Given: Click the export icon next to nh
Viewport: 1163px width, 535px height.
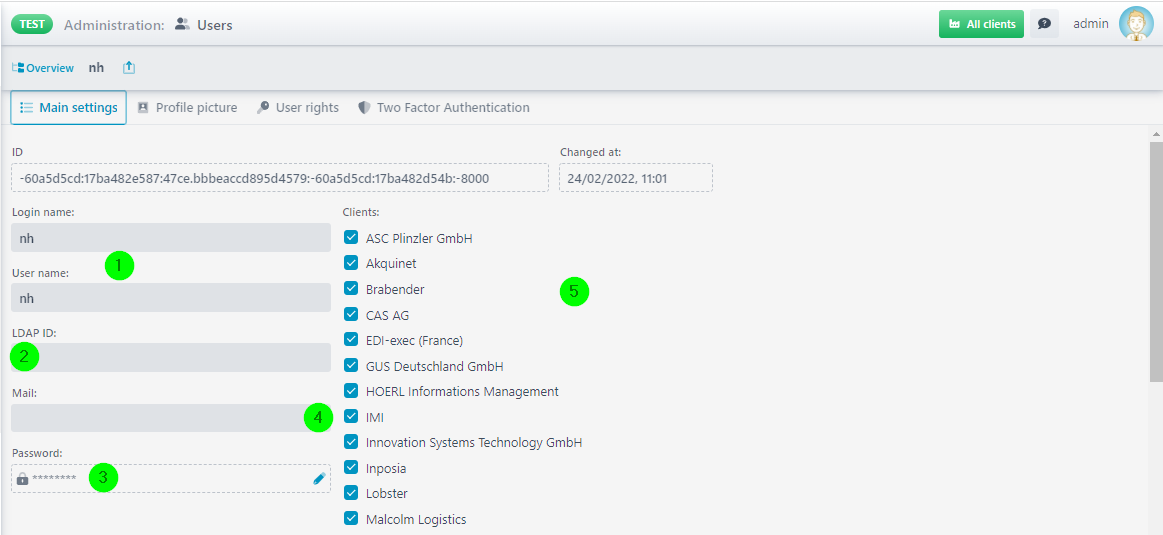Looking at the screenshot, I should (128, 68).
